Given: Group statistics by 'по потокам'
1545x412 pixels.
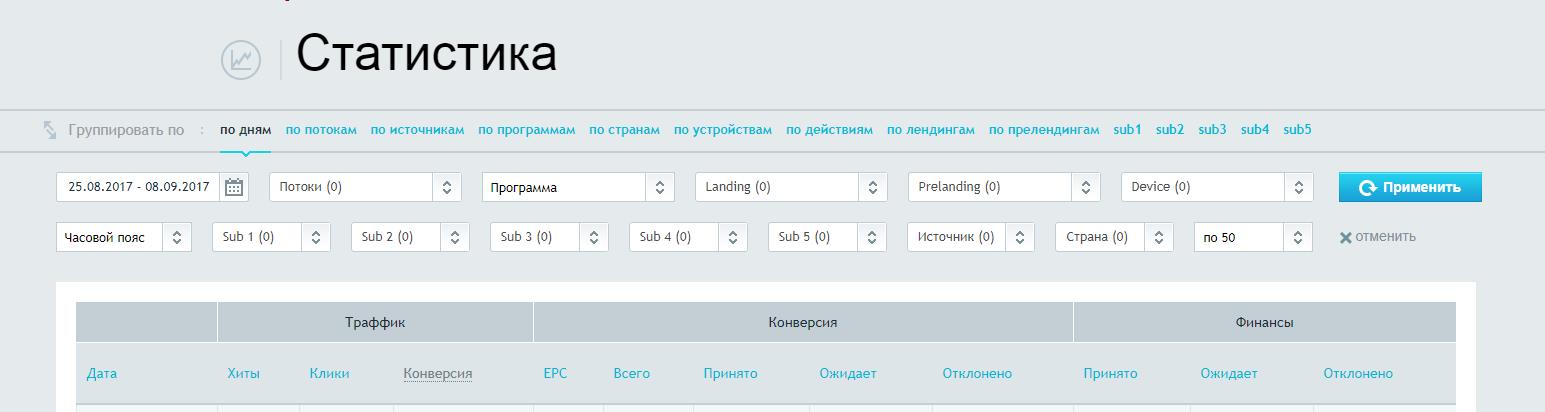Looking at the screenshot, I should coord(321,130).
